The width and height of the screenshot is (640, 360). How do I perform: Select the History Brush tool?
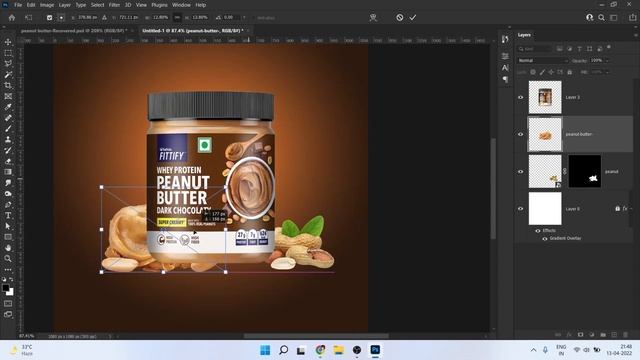pyautogui.click(x=8, y=150)
